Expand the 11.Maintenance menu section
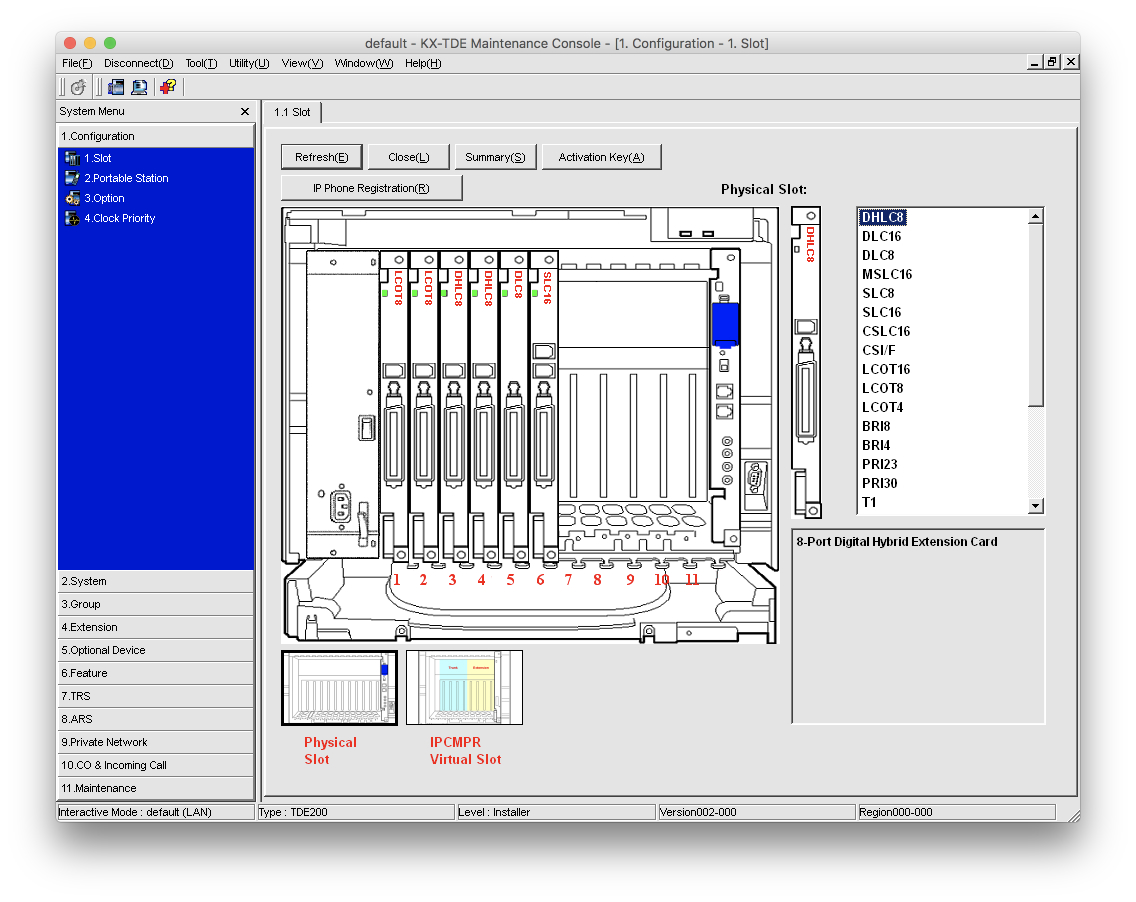Viewport: 1136px width, 902px height. (x=156, y=788)
